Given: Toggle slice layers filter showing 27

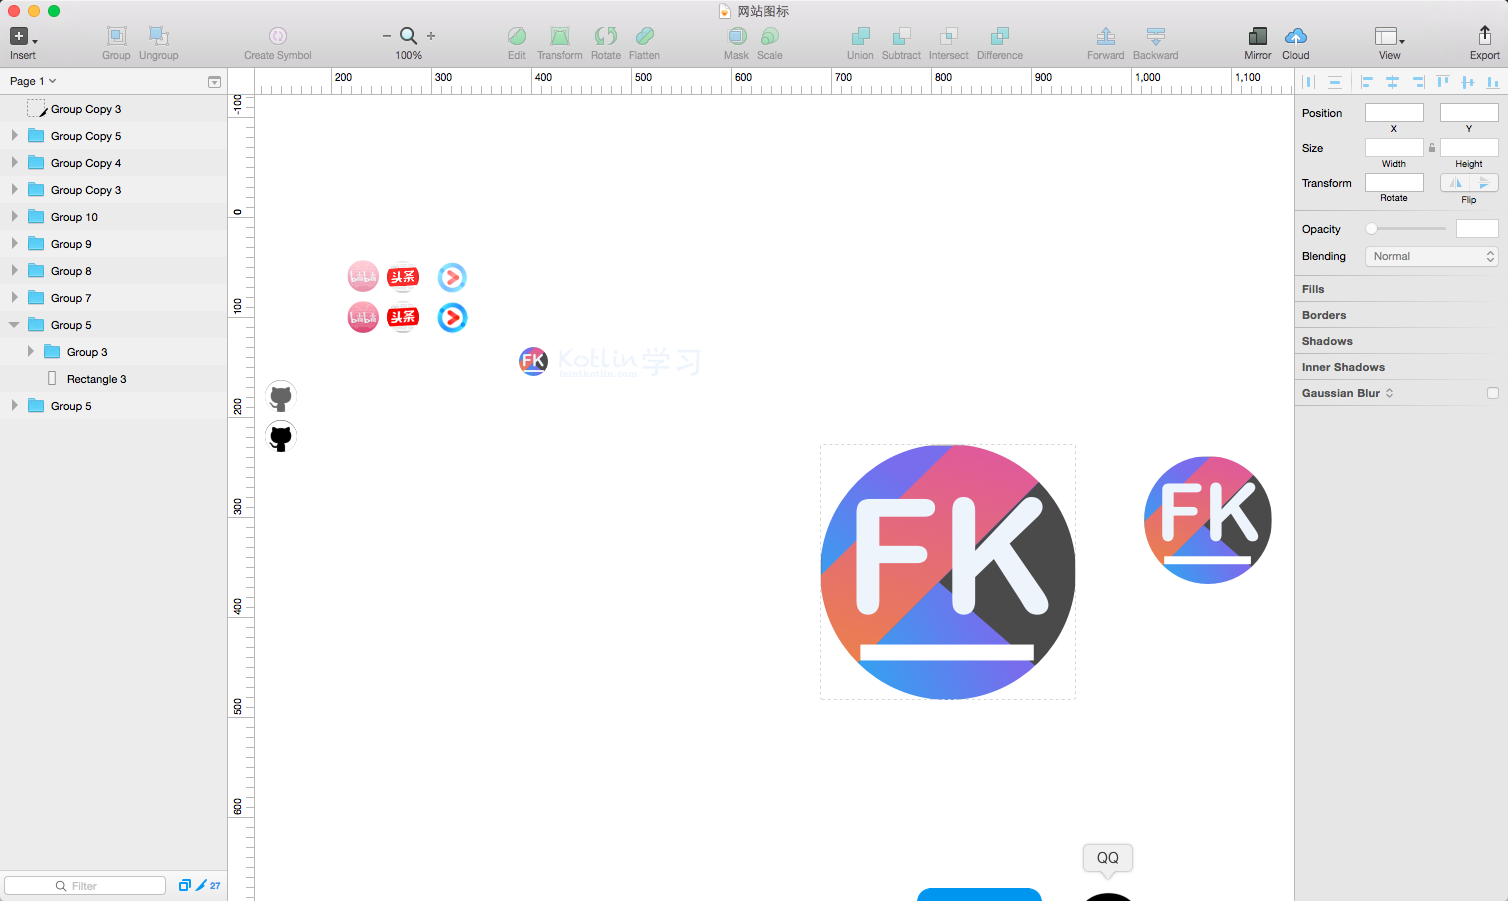Looking at the screenshot, I should (x=208, y=885).
